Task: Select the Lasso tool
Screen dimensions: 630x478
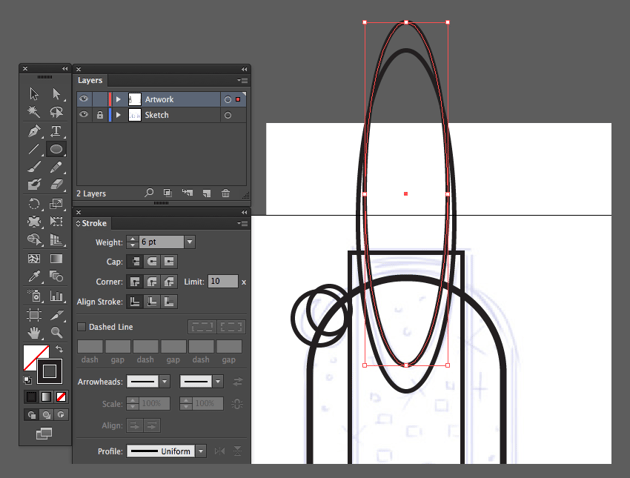Action: click(x=56, y=112)
